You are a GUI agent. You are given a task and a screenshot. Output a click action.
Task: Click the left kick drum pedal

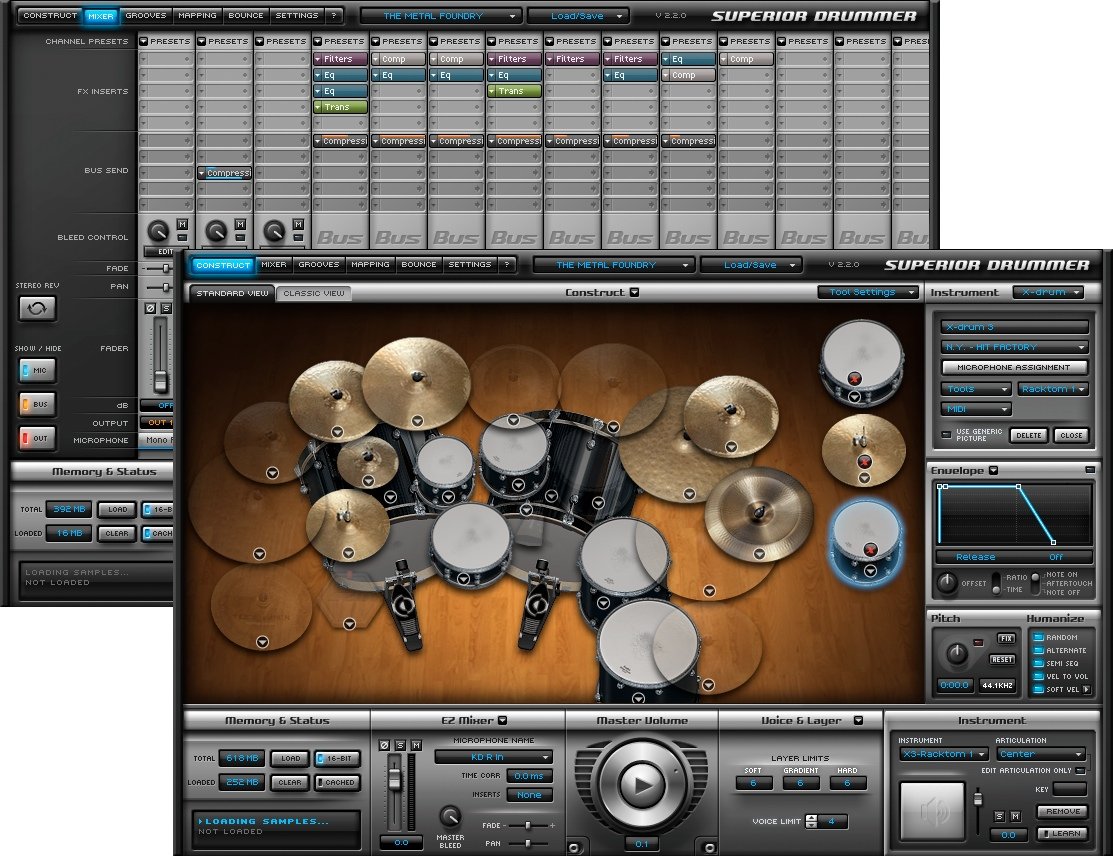tap(402, 603)
